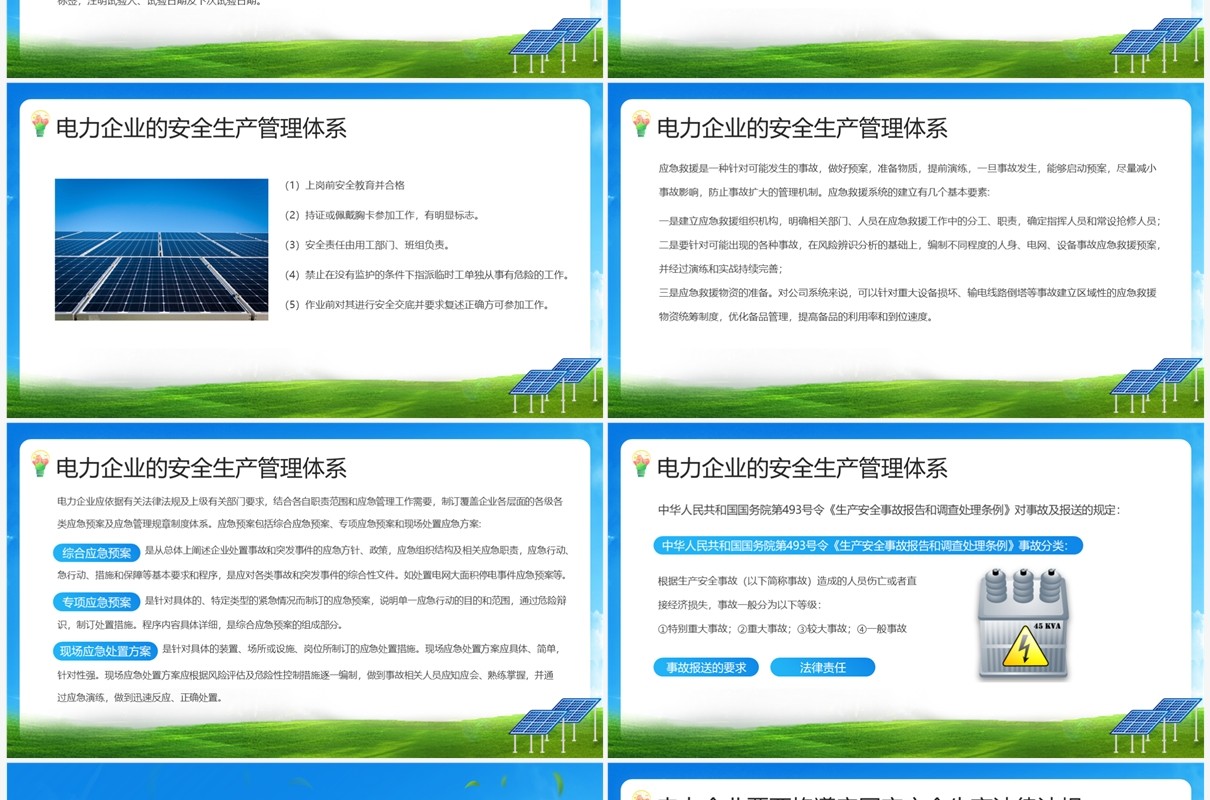The height and width of the screenshot is (800, 1210).
Task: Select the slide title above the solar panel photo
Action: [201, 128]
